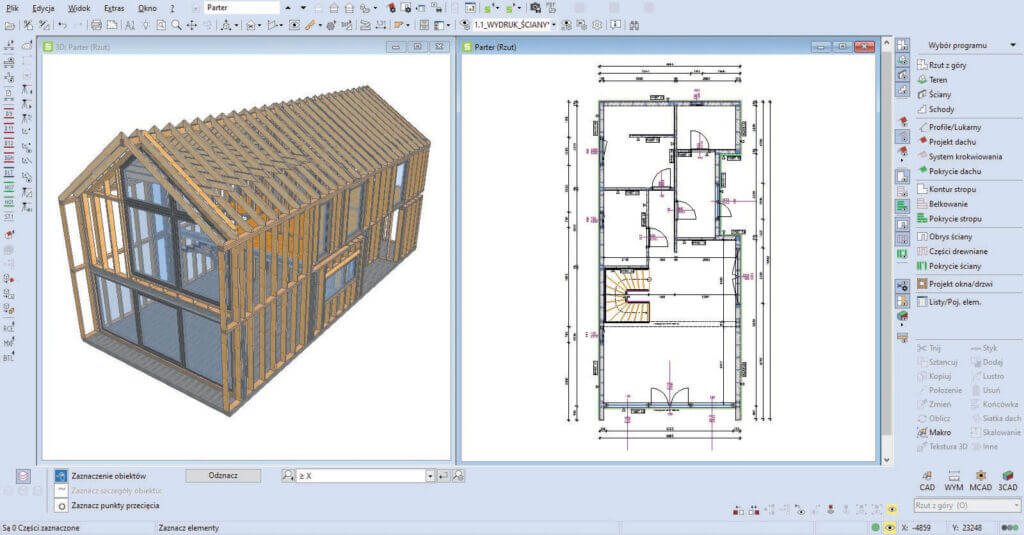Open the Edycja menu
This screenshot has width=1024, height=535.
point(43,8)
